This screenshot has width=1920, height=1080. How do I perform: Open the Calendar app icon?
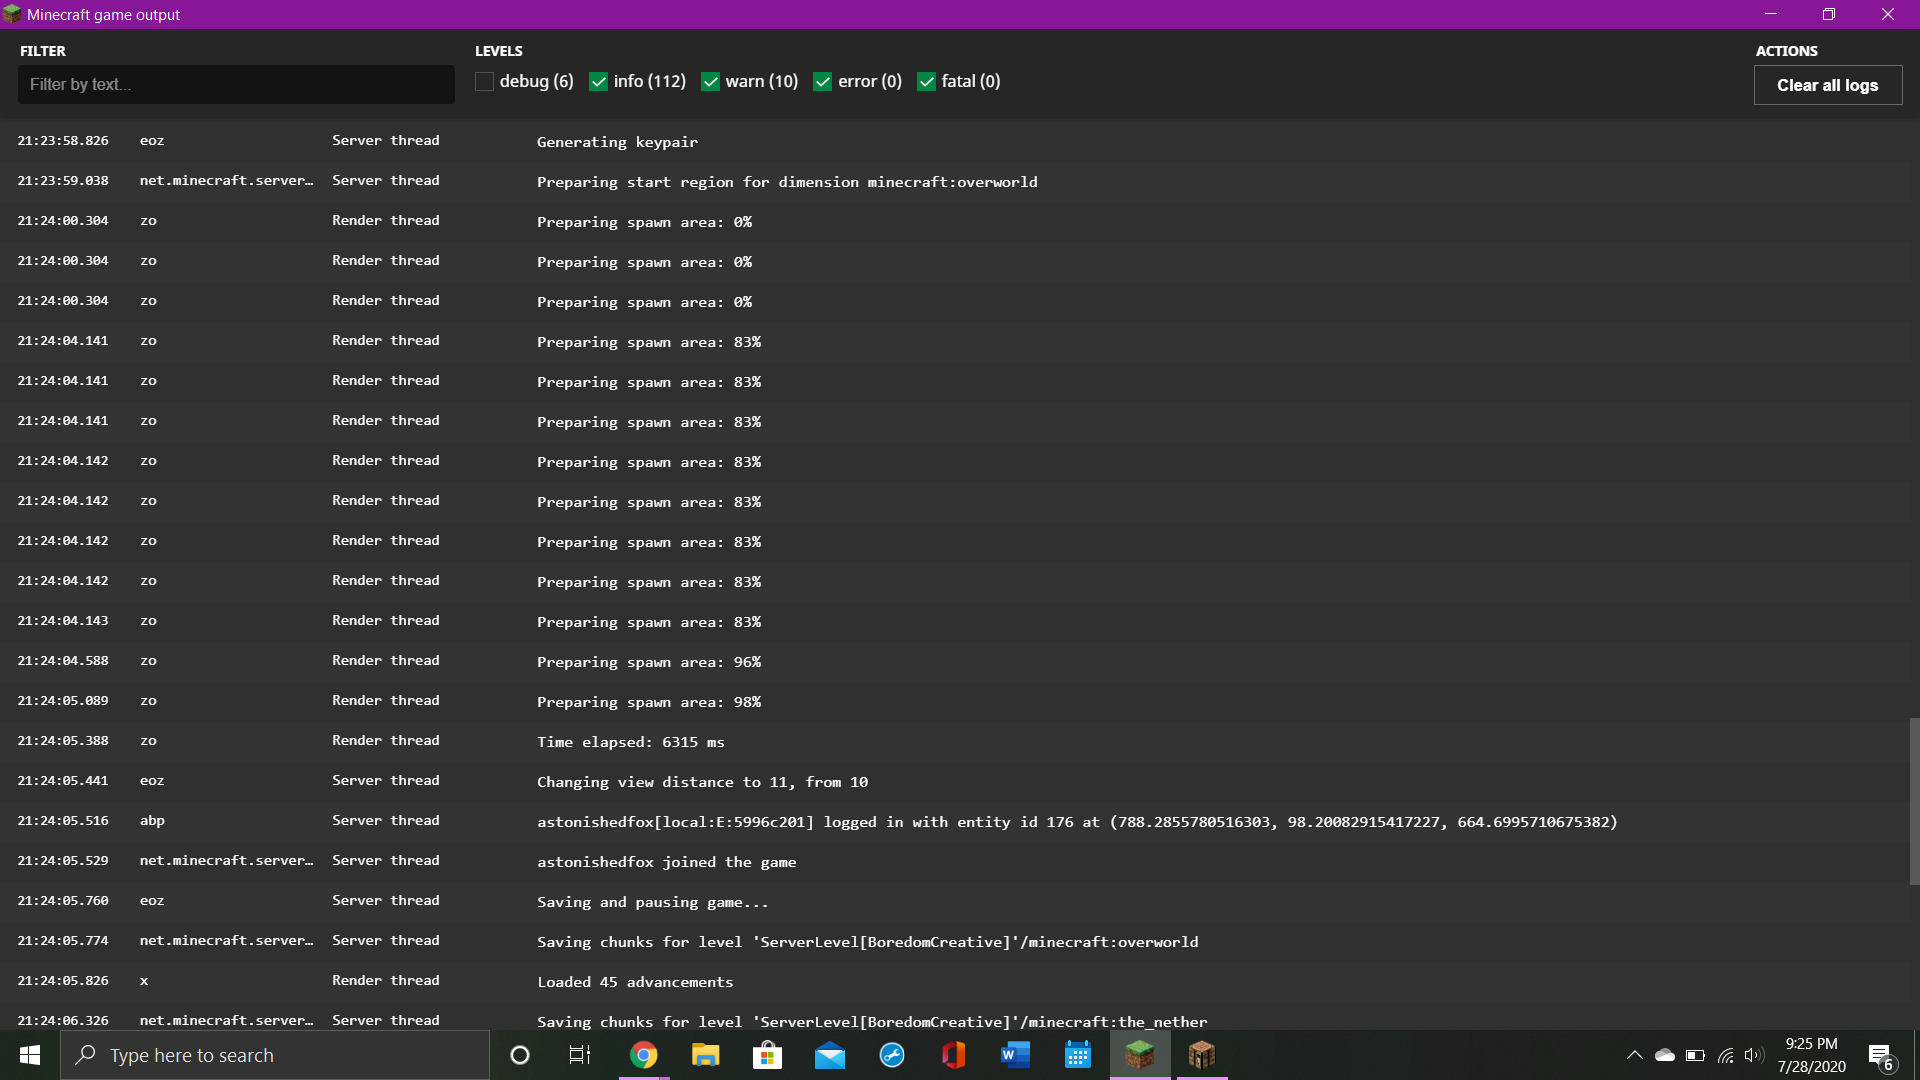(1078, 1055)
